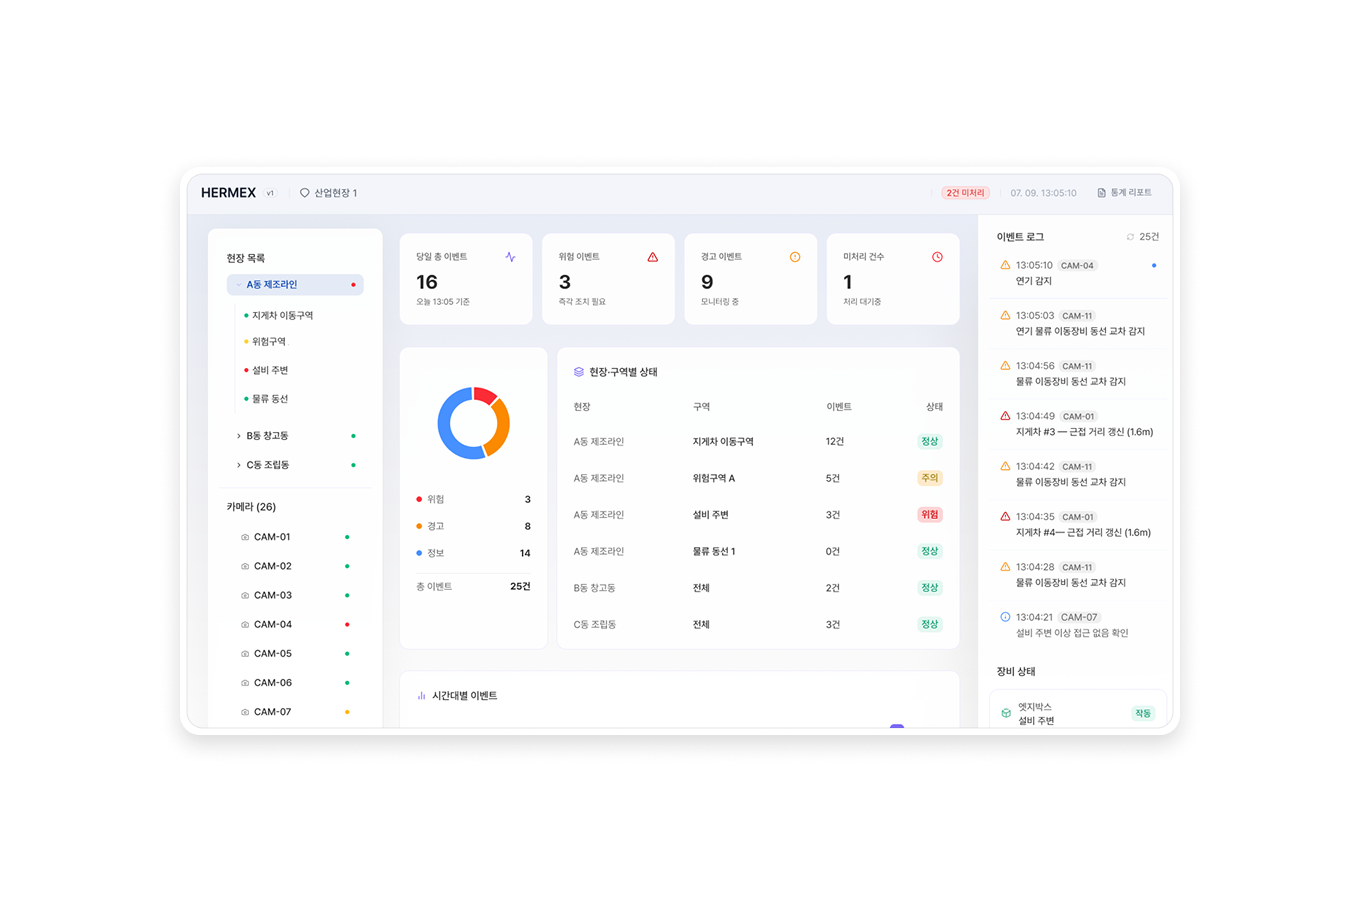Expand the B동 창고동 site group
1360x902 pixels.
[x=238, y=436]
